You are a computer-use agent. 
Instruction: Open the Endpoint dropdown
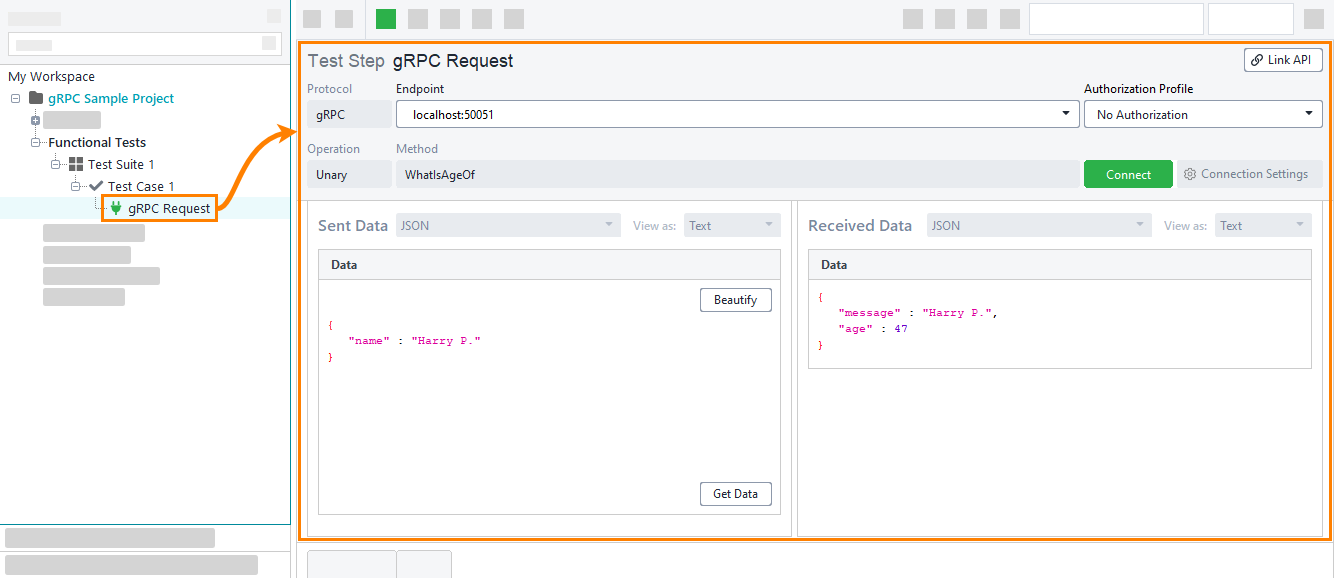(x=1064, y=113)
